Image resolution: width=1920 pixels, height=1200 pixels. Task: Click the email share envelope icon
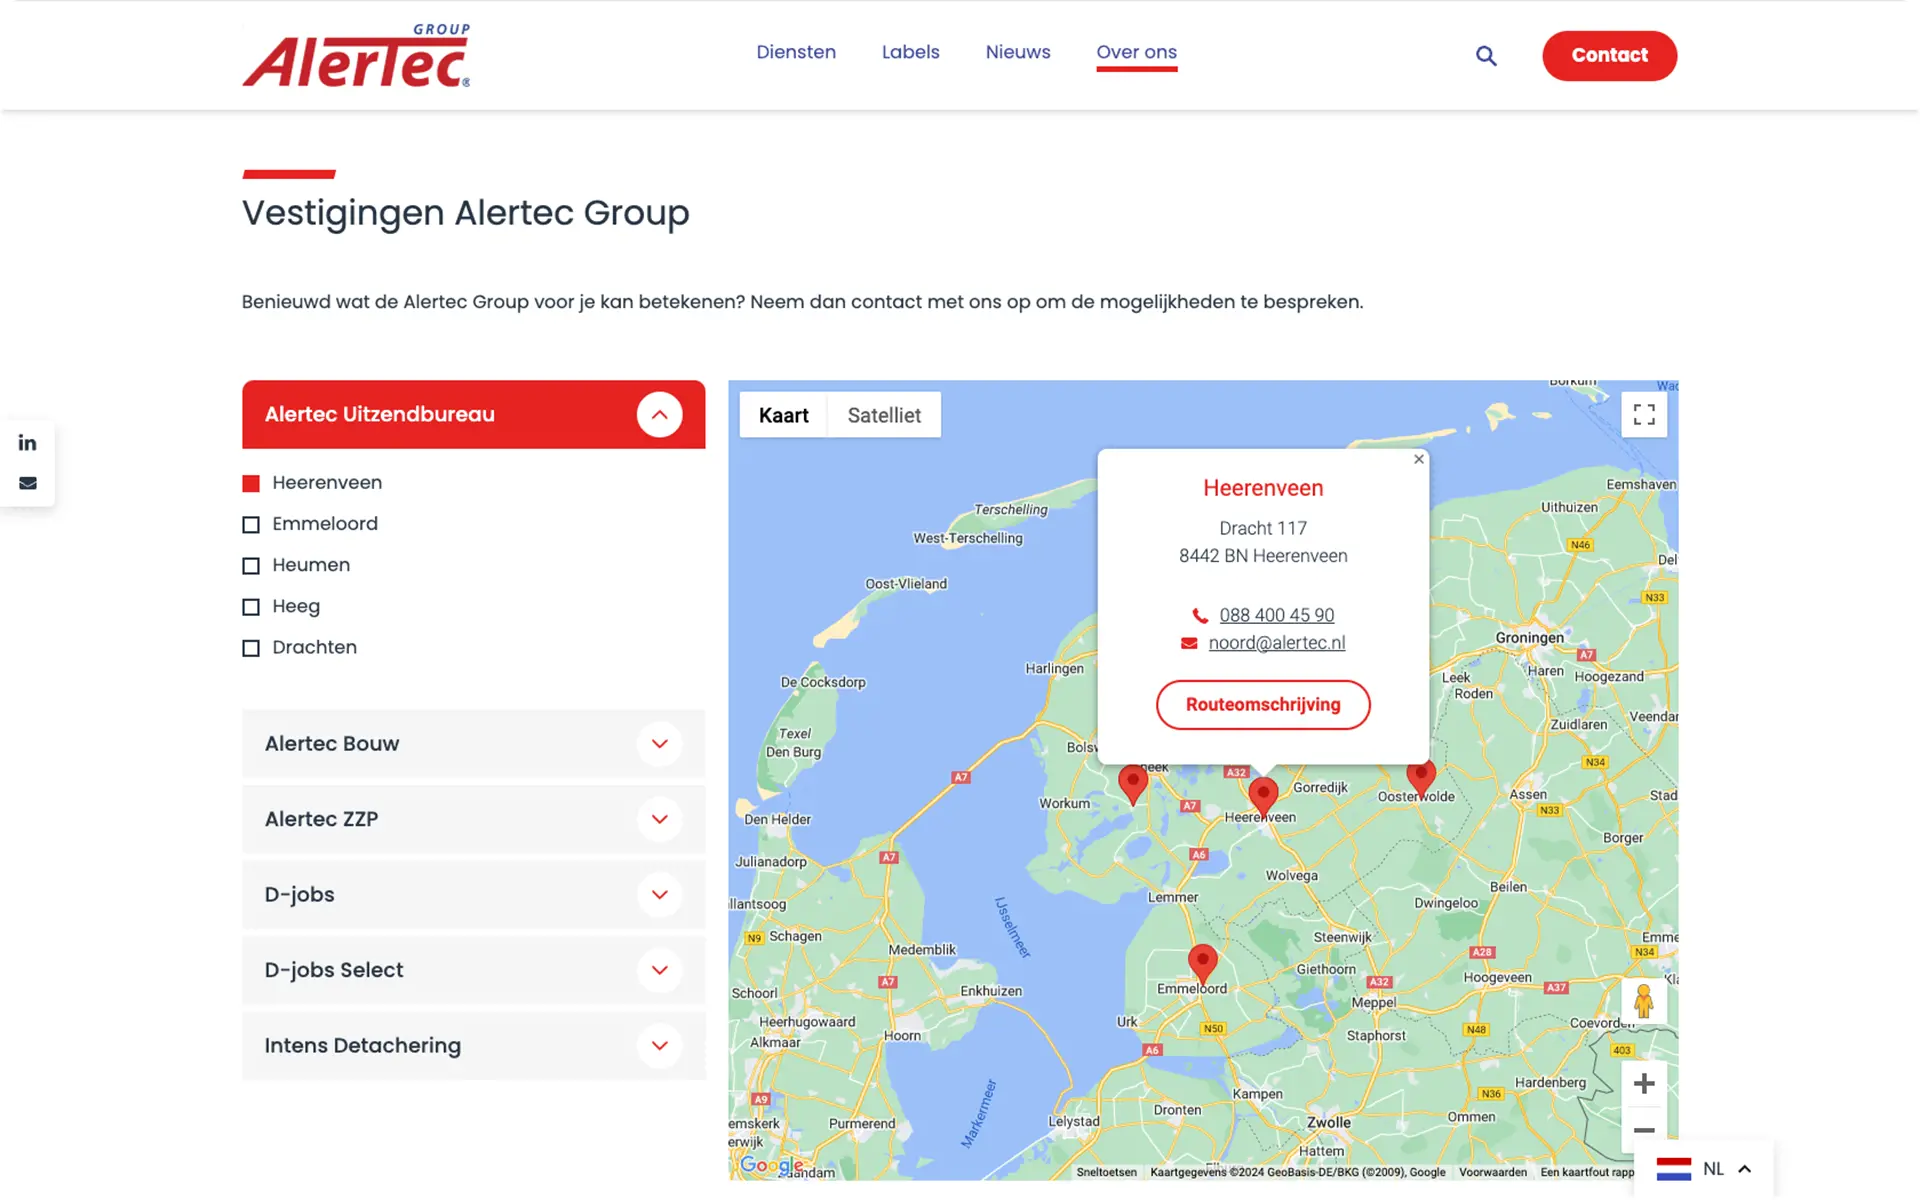pyautogui.click(x=27, y=483)
